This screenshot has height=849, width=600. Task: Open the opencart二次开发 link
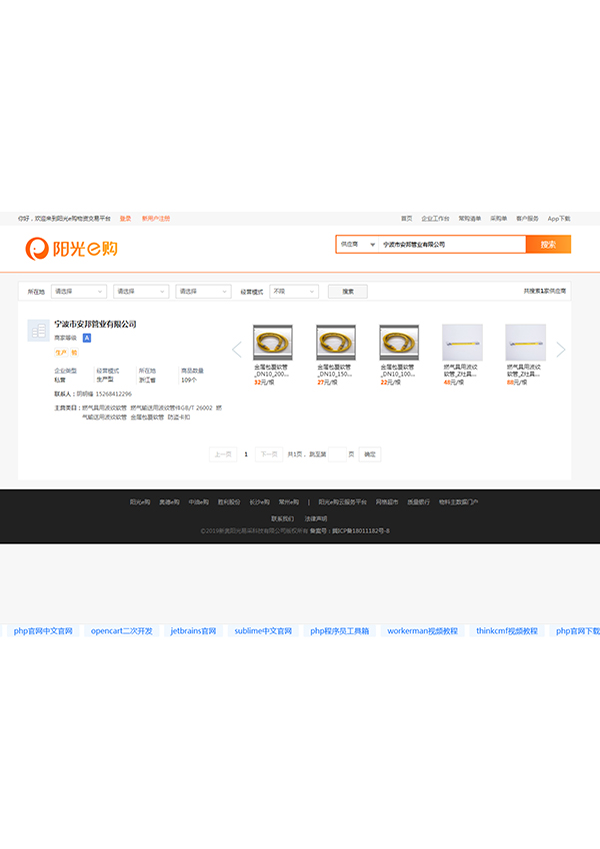click(x=122, y=631)
